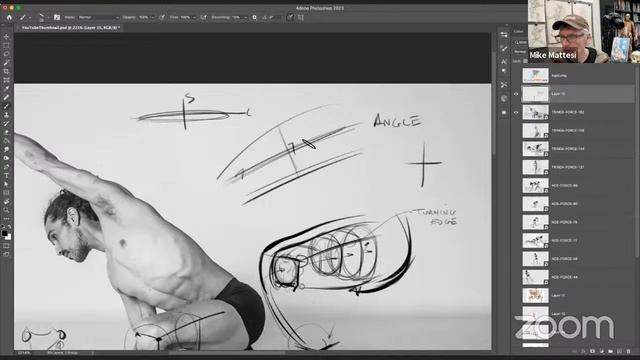
Task: Hide the TRINDA-FORCE-182 layer eye
Action: 516,112
